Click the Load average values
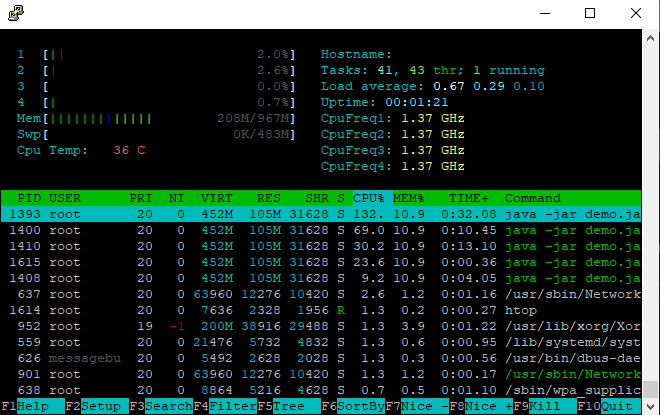This screenshot has width=661, height=415. pyautogui.click(x=489, y=86)
